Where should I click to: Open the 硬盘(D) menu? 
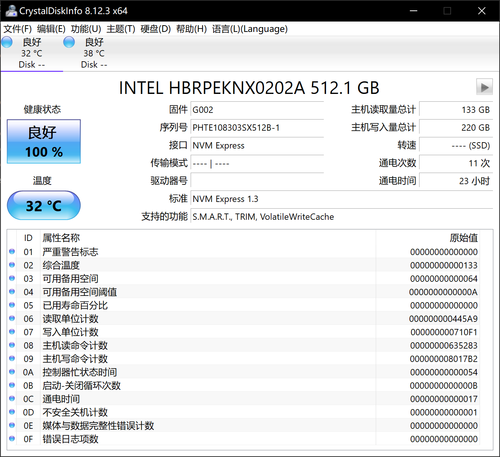155,29
